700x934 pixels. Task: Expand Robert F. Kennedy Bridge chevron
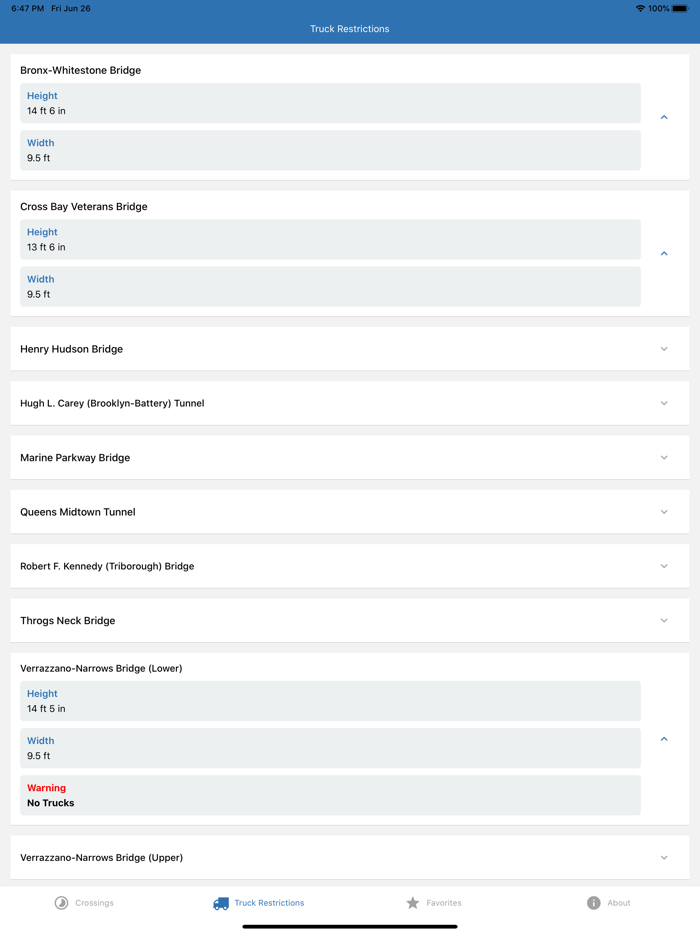[x=664, y=566]
